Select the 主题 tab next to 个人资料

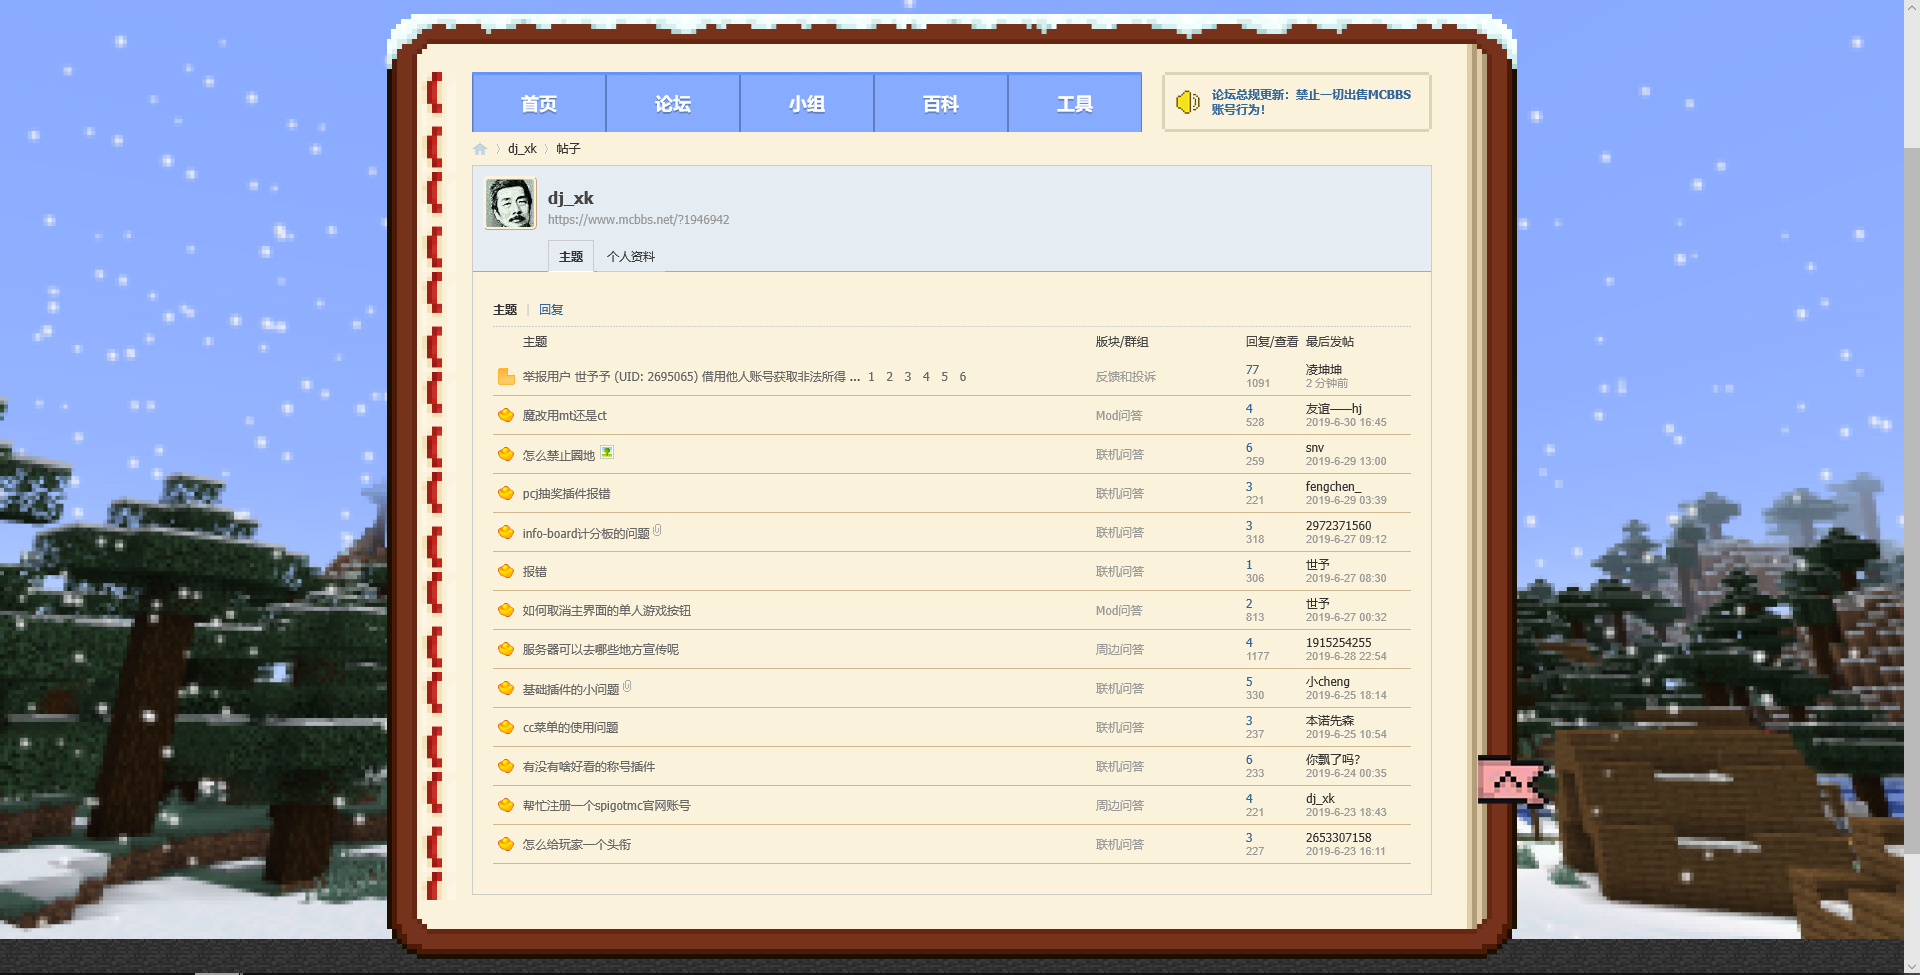tap(571, 257)
